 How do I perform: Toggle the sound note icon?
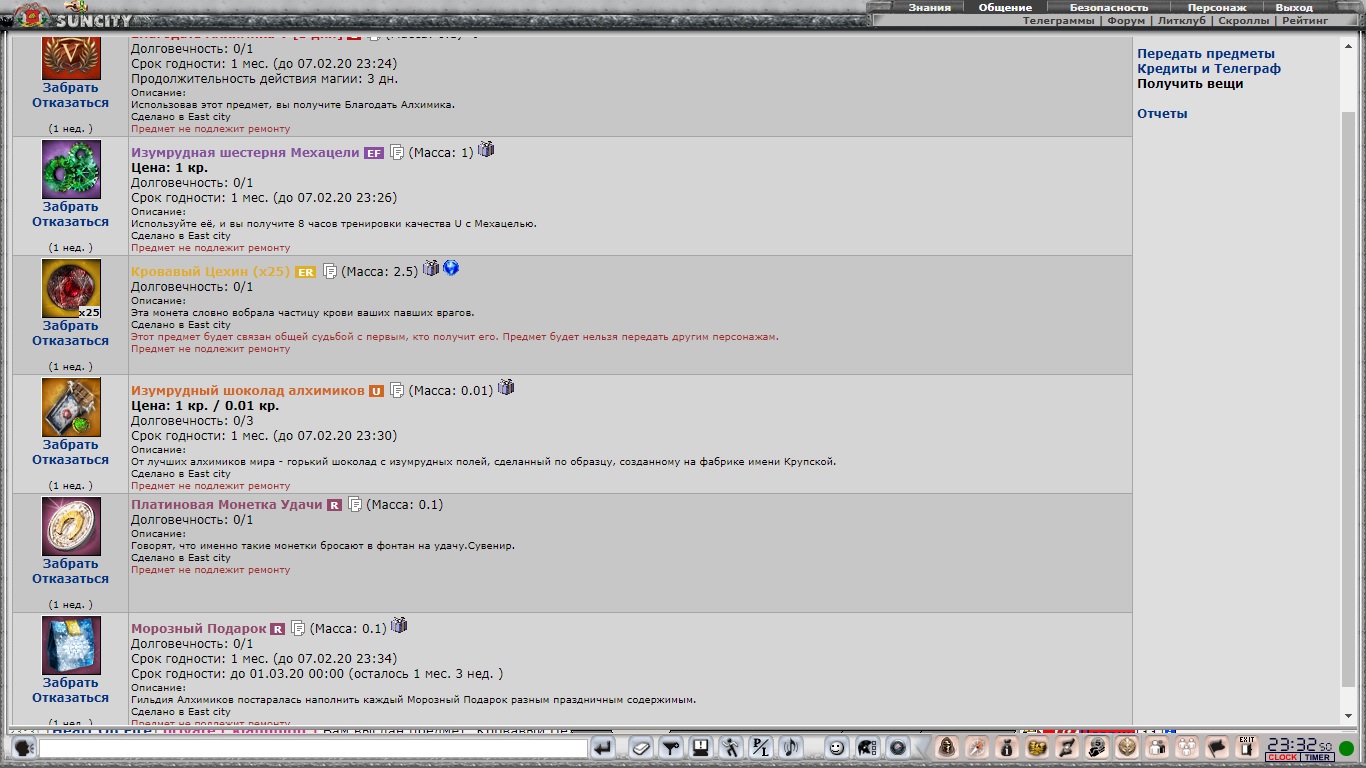(x=791, y=748)
